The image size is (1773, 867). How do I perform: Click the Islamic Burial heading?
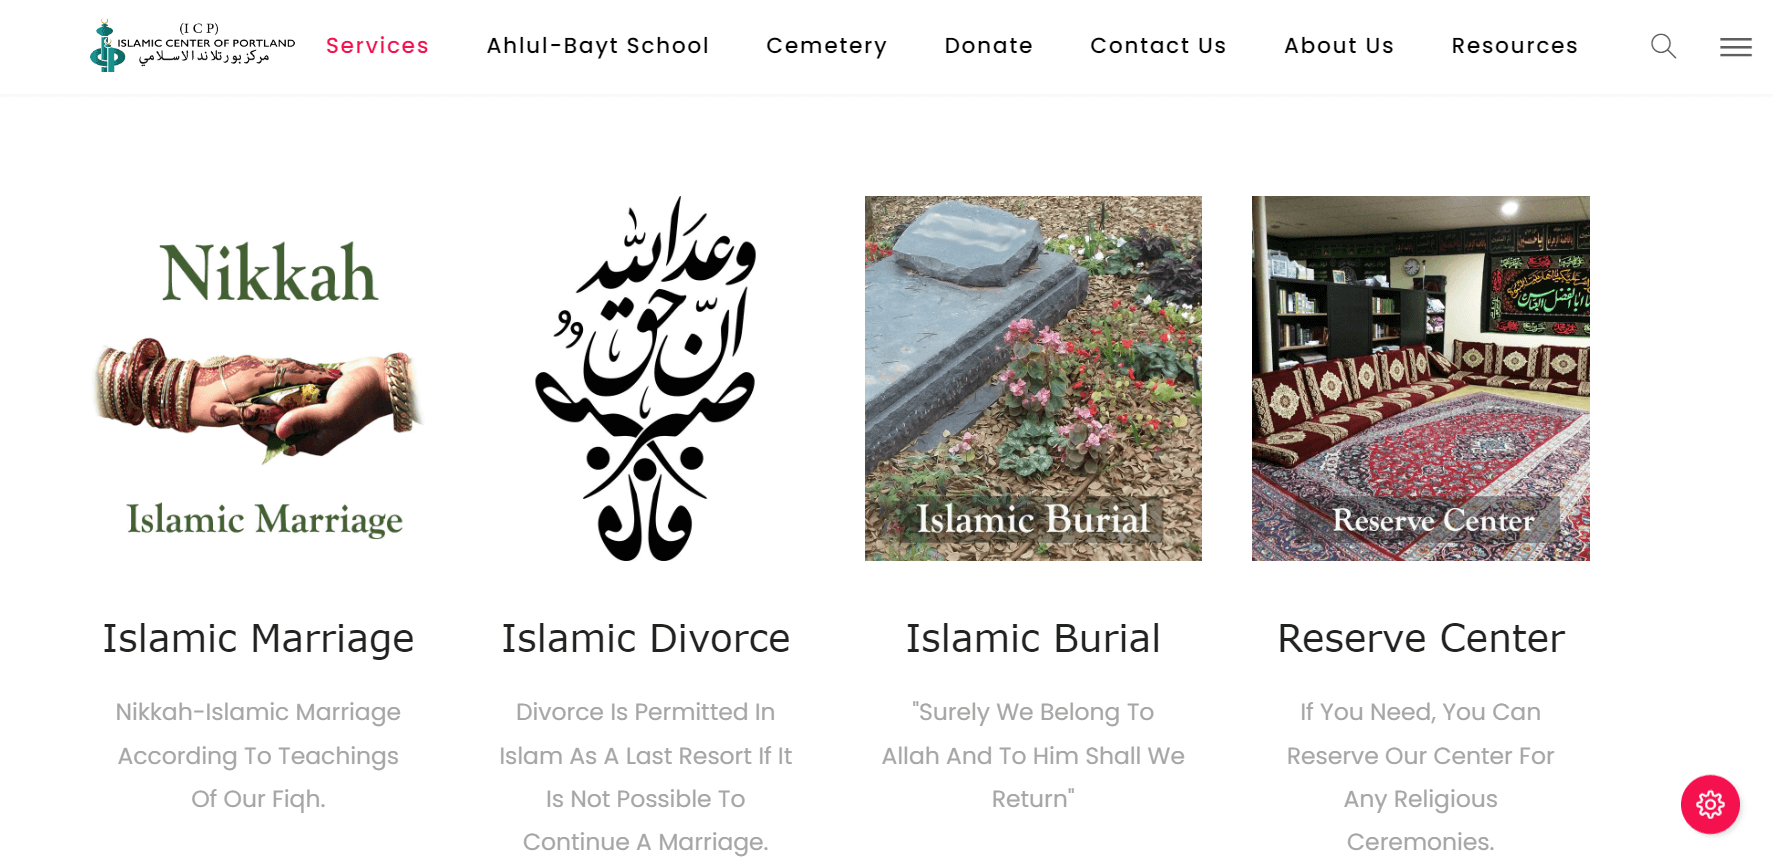tap(1033, 638)
